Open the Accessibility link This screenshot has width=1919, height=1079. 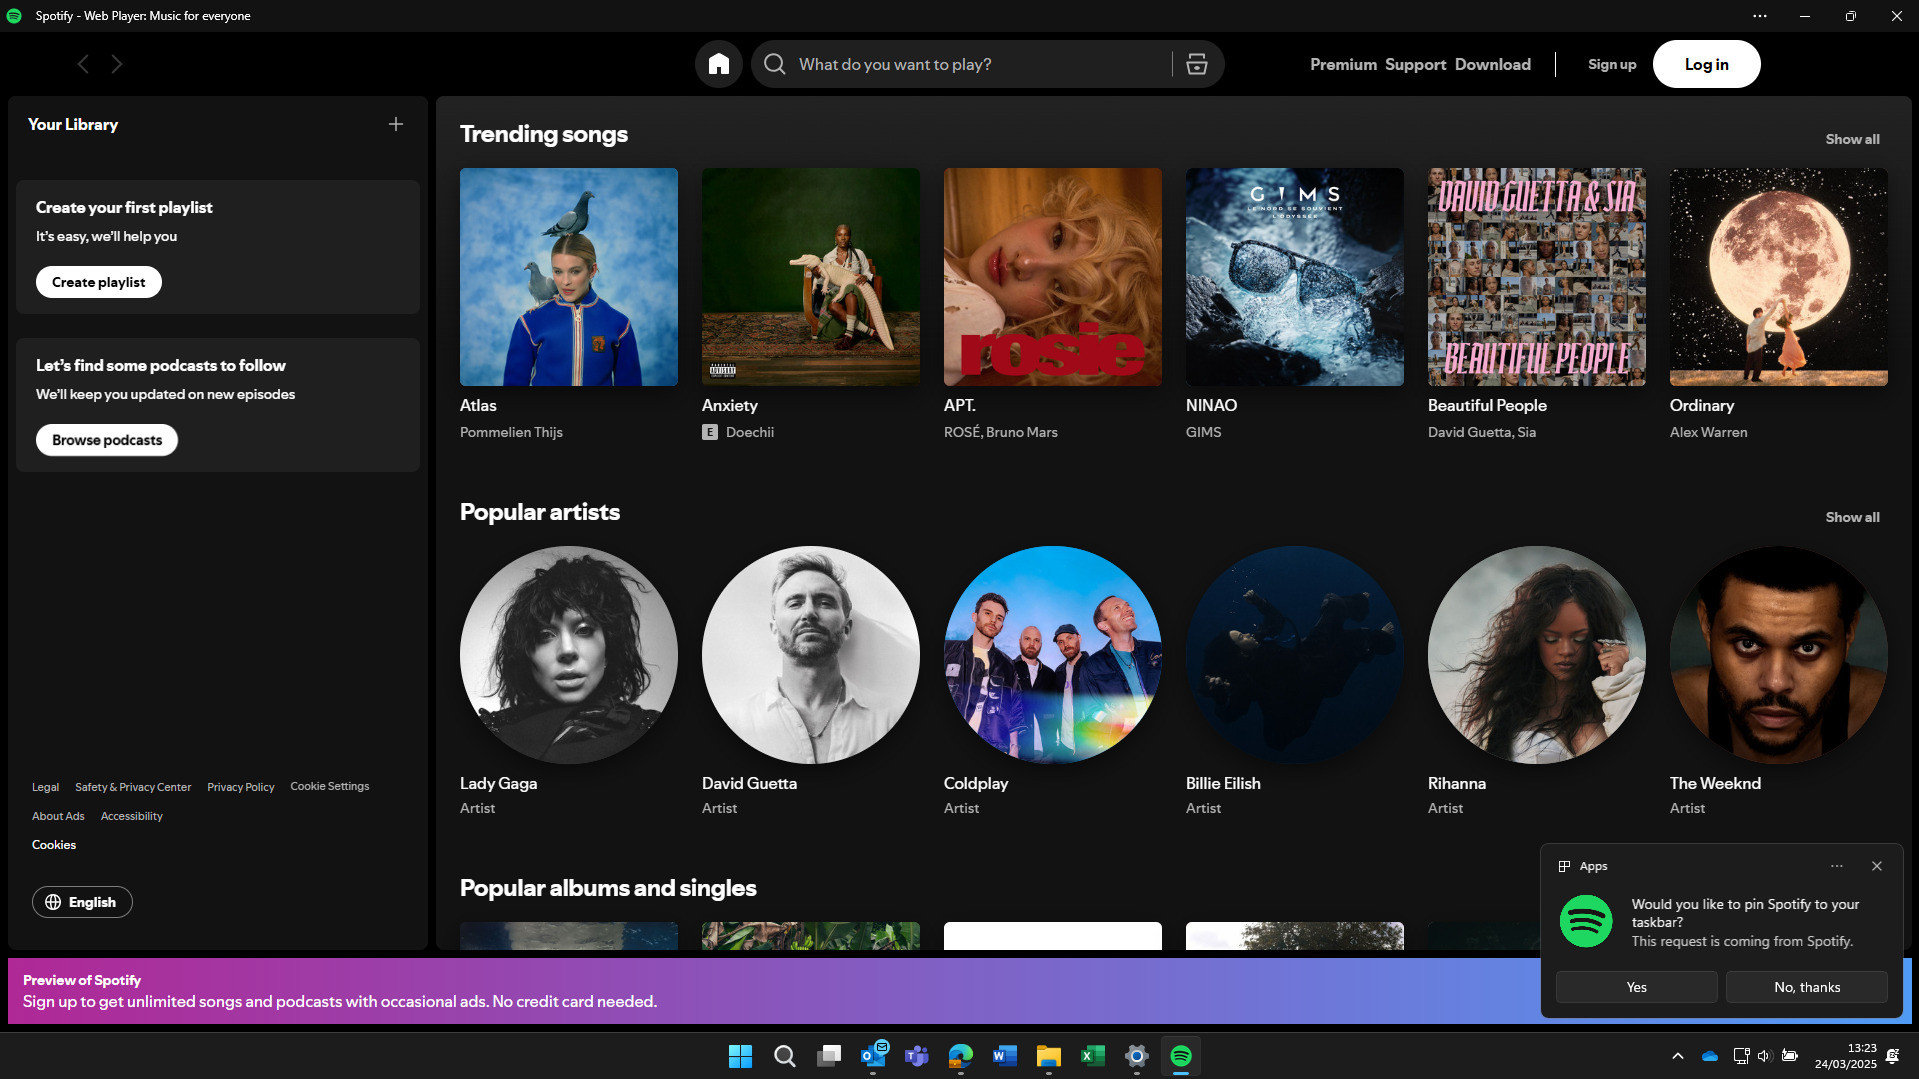[131, 816]
